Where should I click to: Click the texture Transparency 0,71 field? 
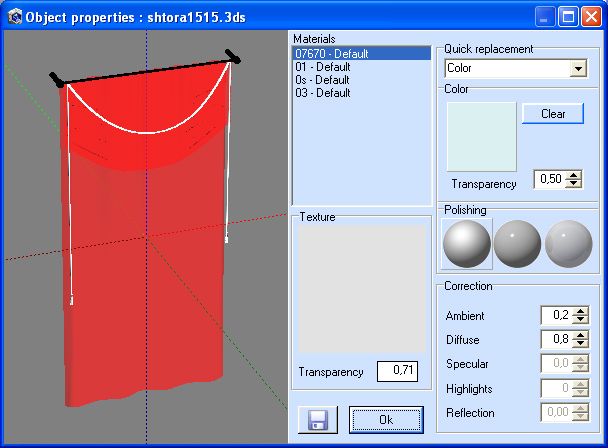pos(397,371)
